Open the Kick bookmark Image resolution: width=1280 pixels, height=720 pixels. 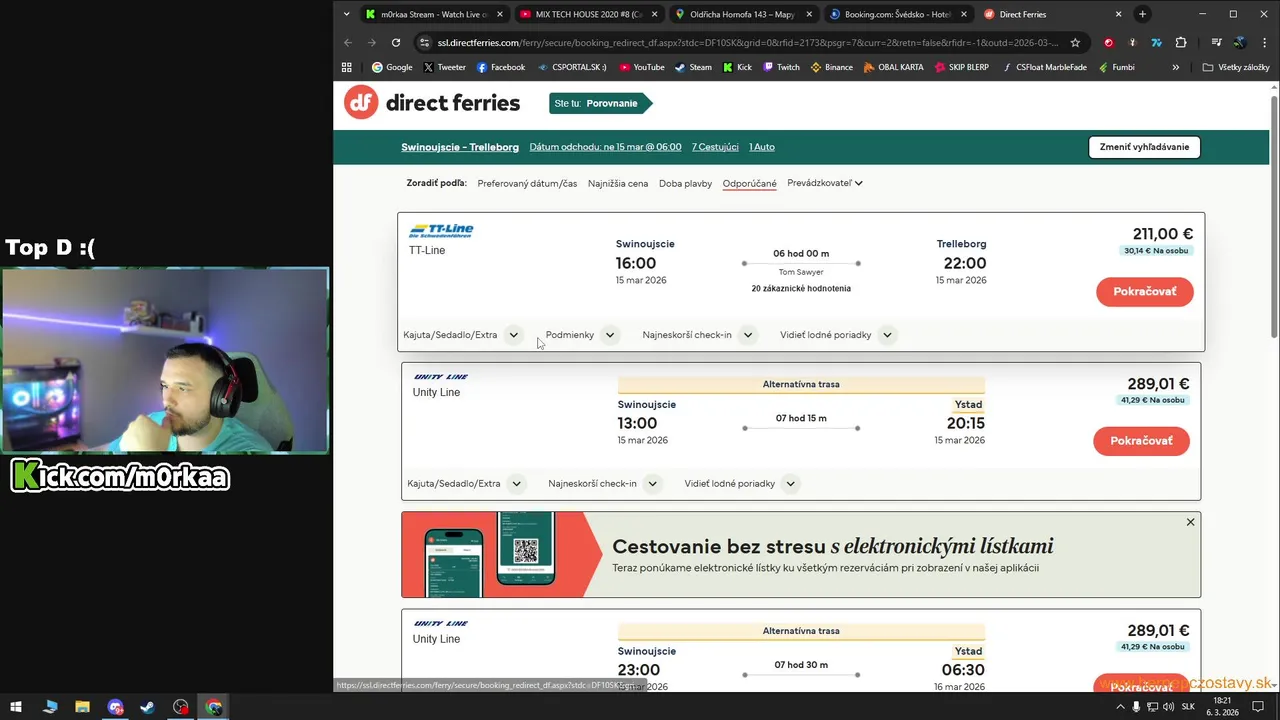[x=737, y=67]
